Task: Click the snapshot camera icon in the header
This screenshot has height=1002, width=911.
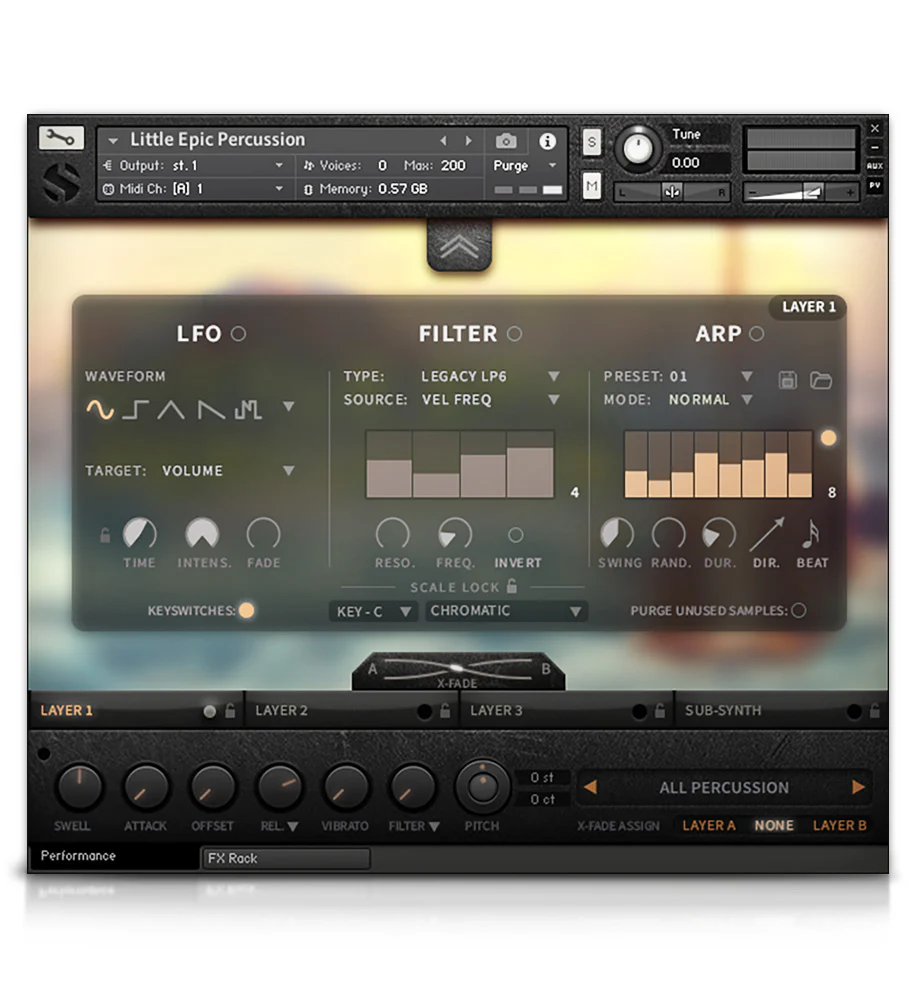Action: click(506, 142)
